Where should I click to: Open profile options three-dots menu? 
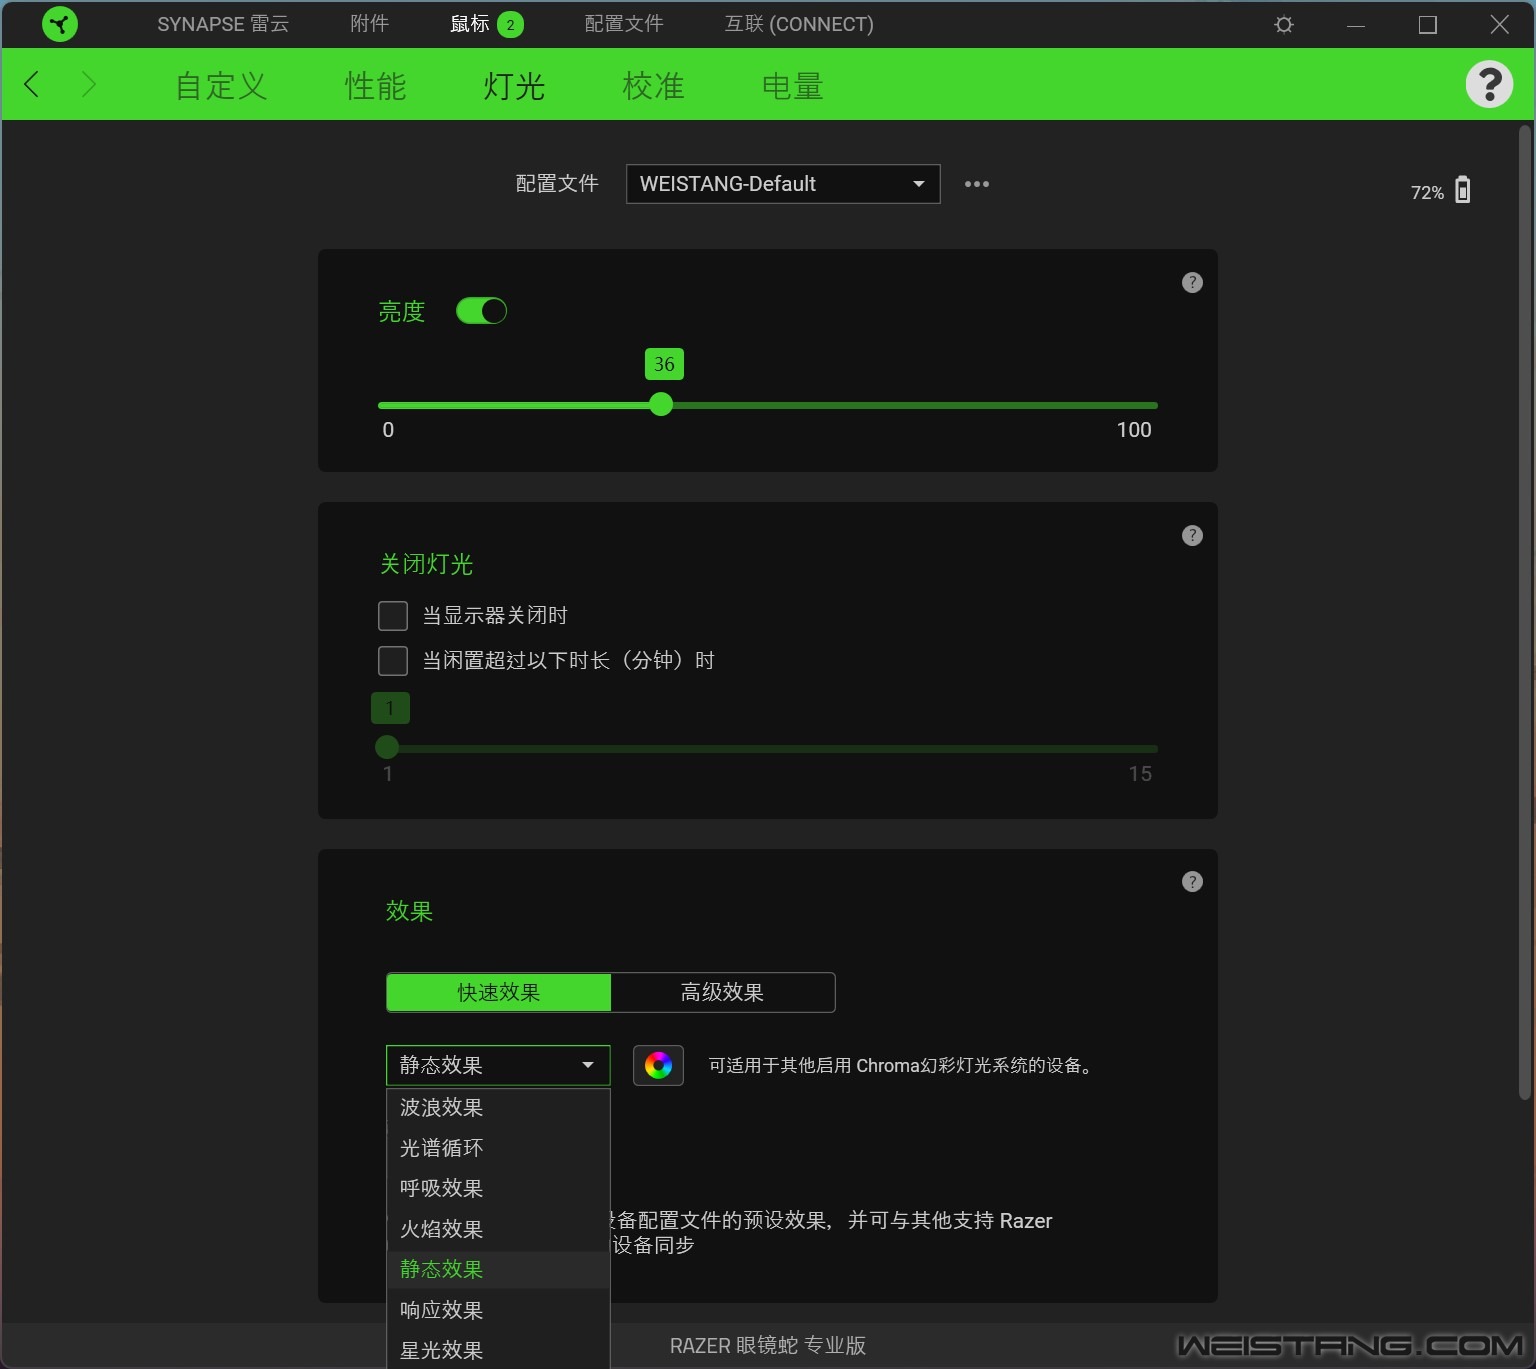pyautogui.click(x=977, y=184)
